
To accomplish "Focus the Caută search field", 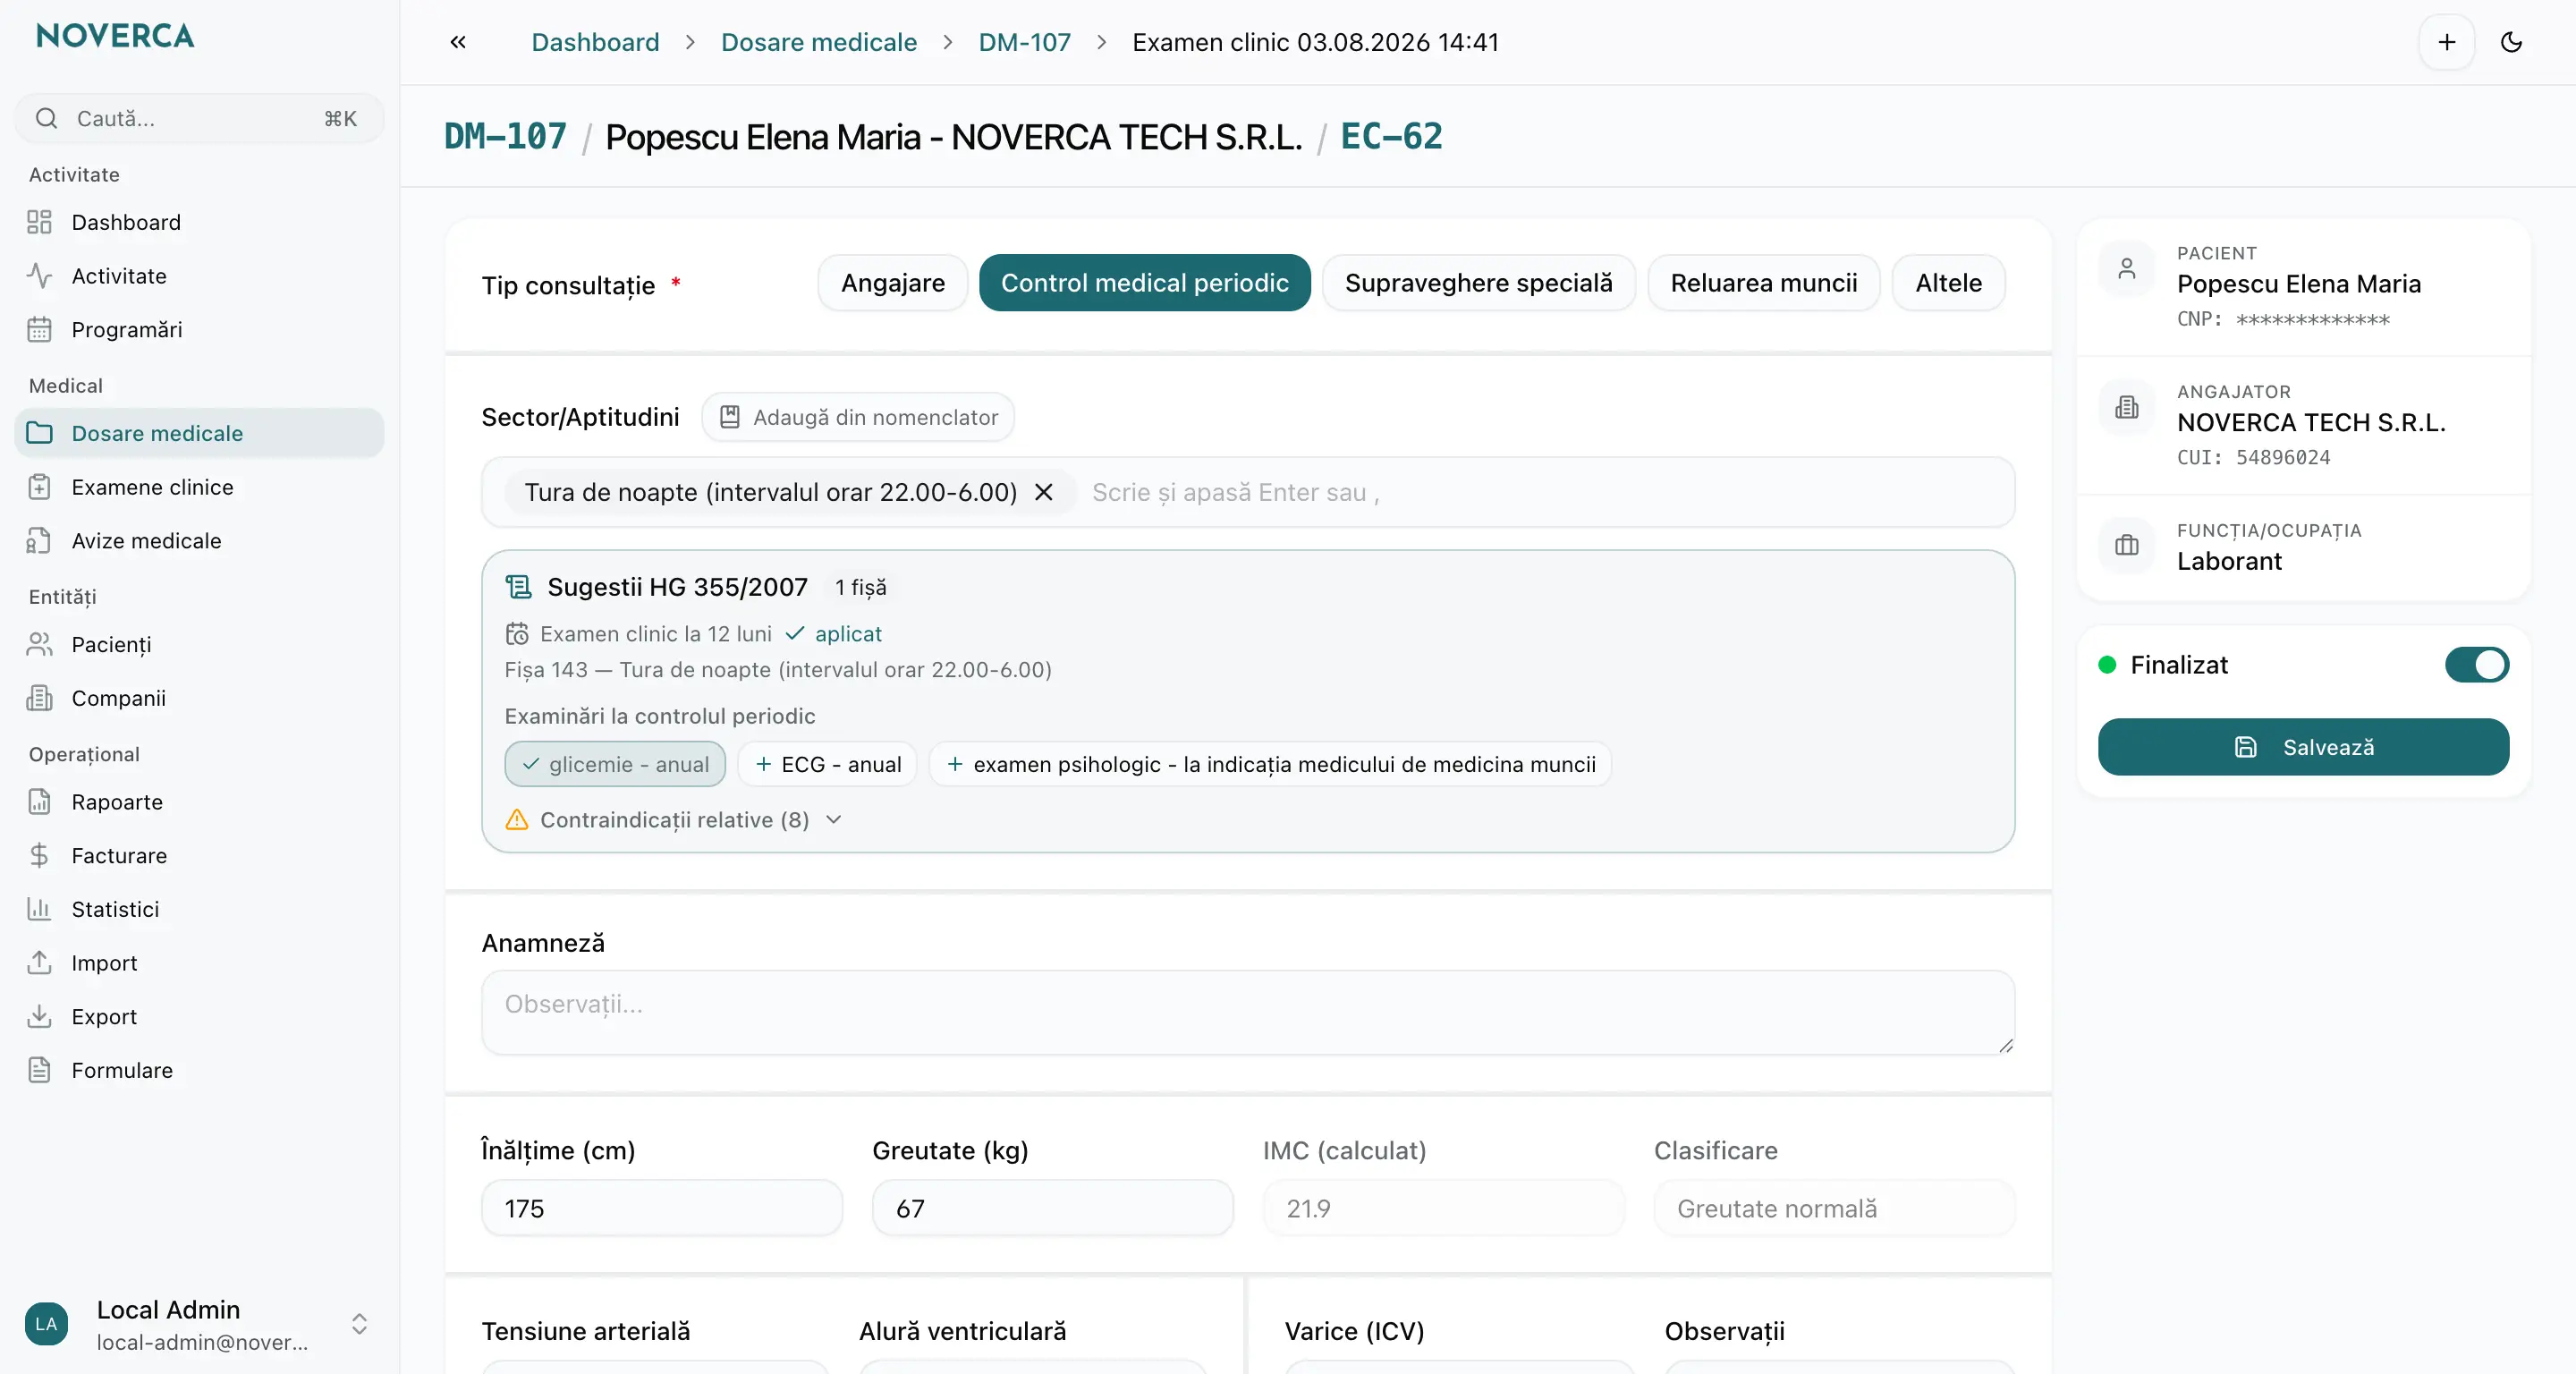I will tap(199, 118).
